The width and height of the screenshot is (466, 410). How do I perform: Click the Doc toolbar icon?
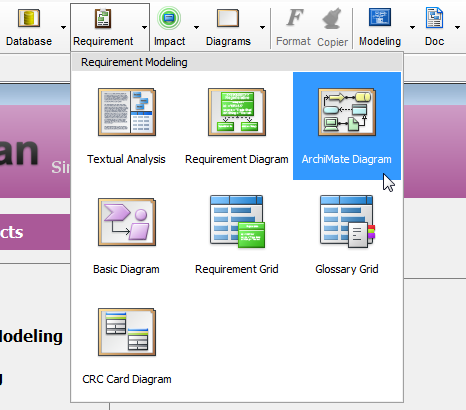tap(434, 18)
